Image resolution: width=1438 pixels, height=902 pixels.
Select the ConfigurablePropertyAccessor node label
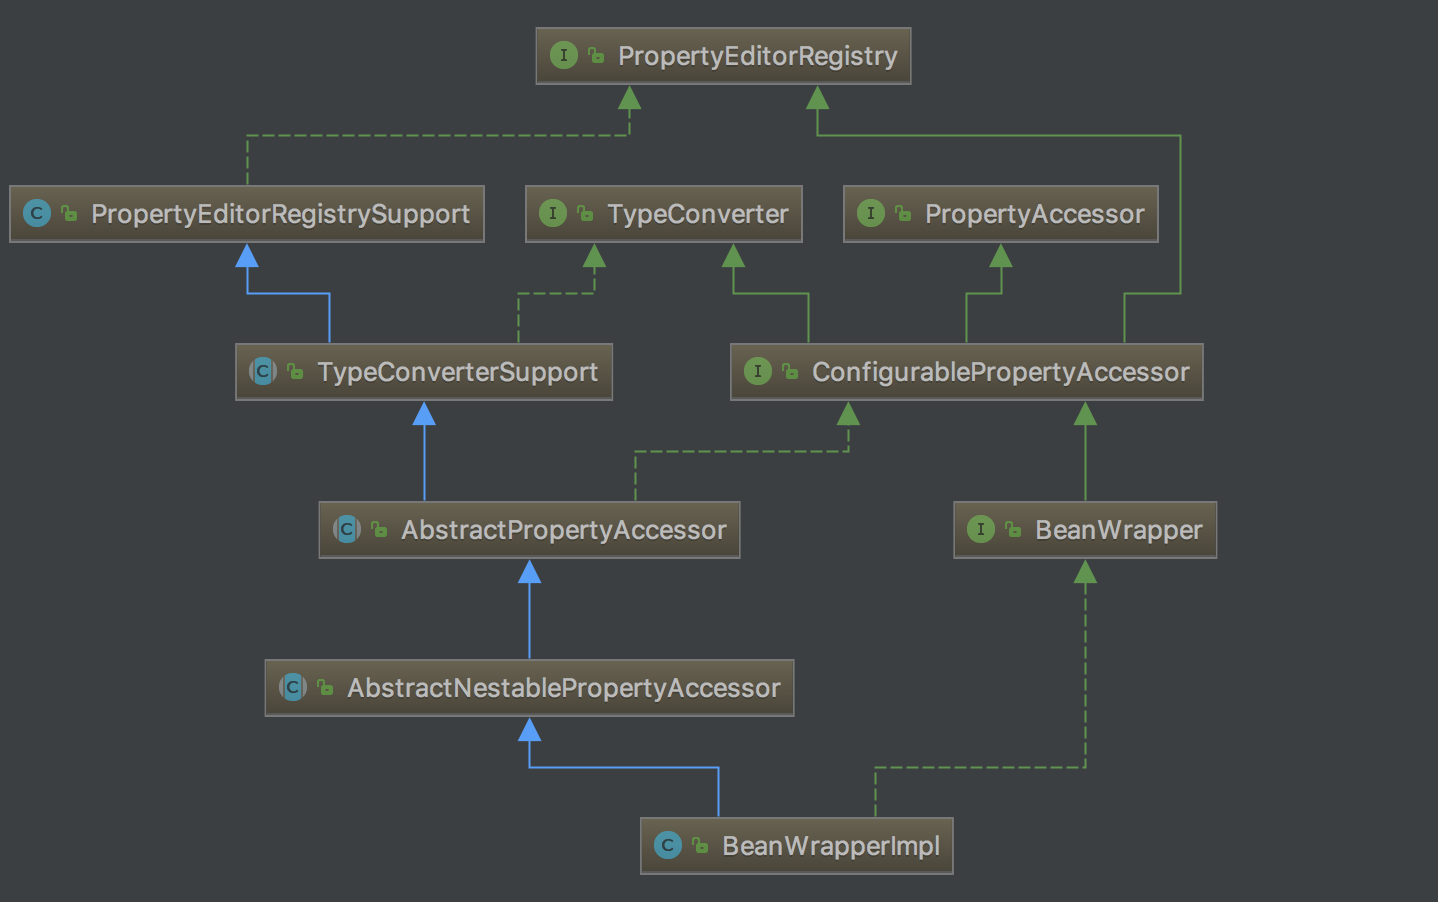click(x=1000, y=372)
